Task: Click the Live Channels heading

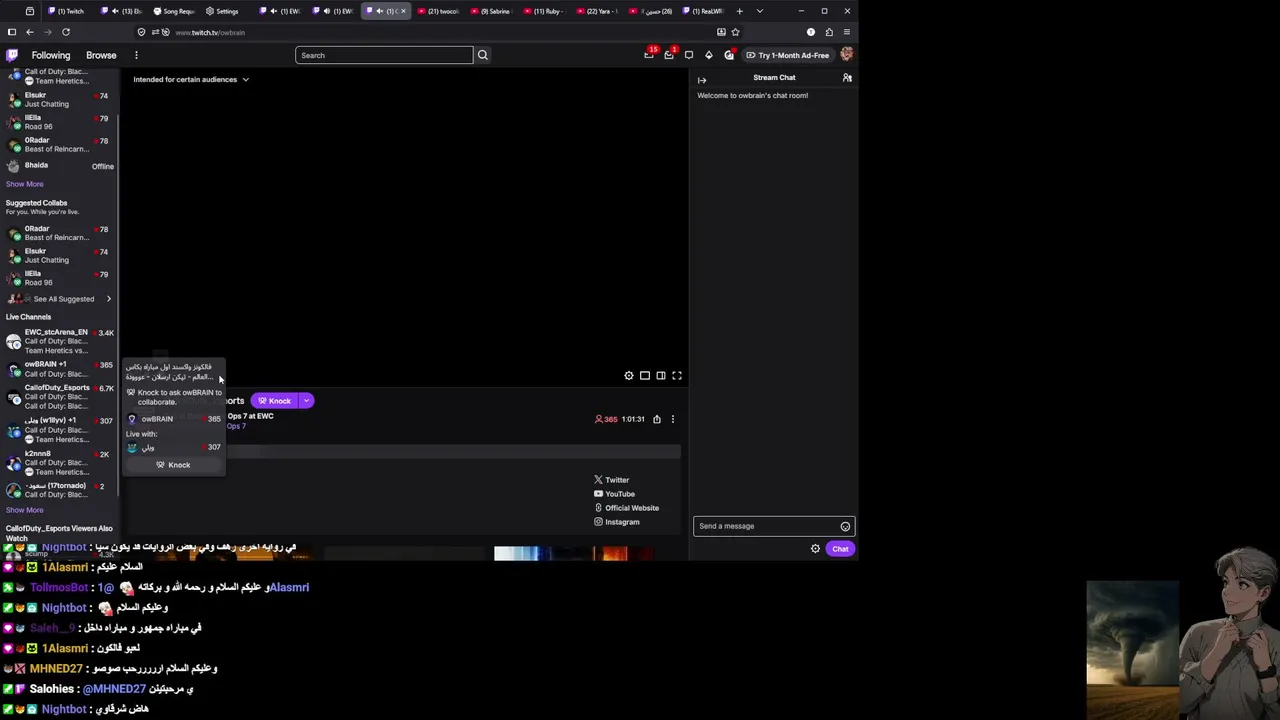Action: point(28,317)
